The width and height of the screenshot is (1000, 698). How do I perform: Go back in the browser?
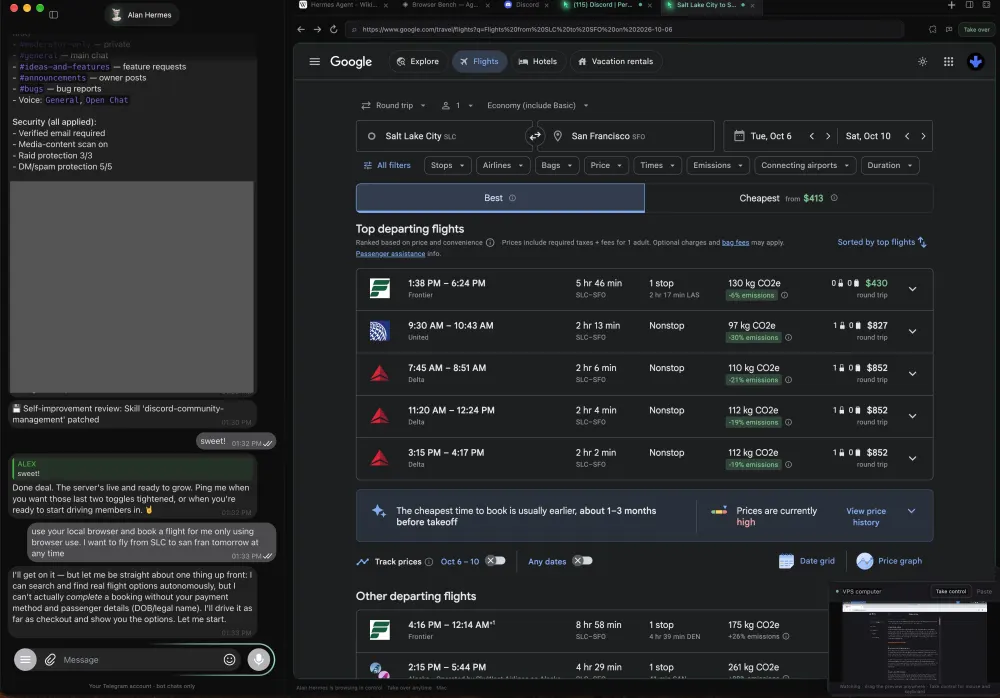301,29
